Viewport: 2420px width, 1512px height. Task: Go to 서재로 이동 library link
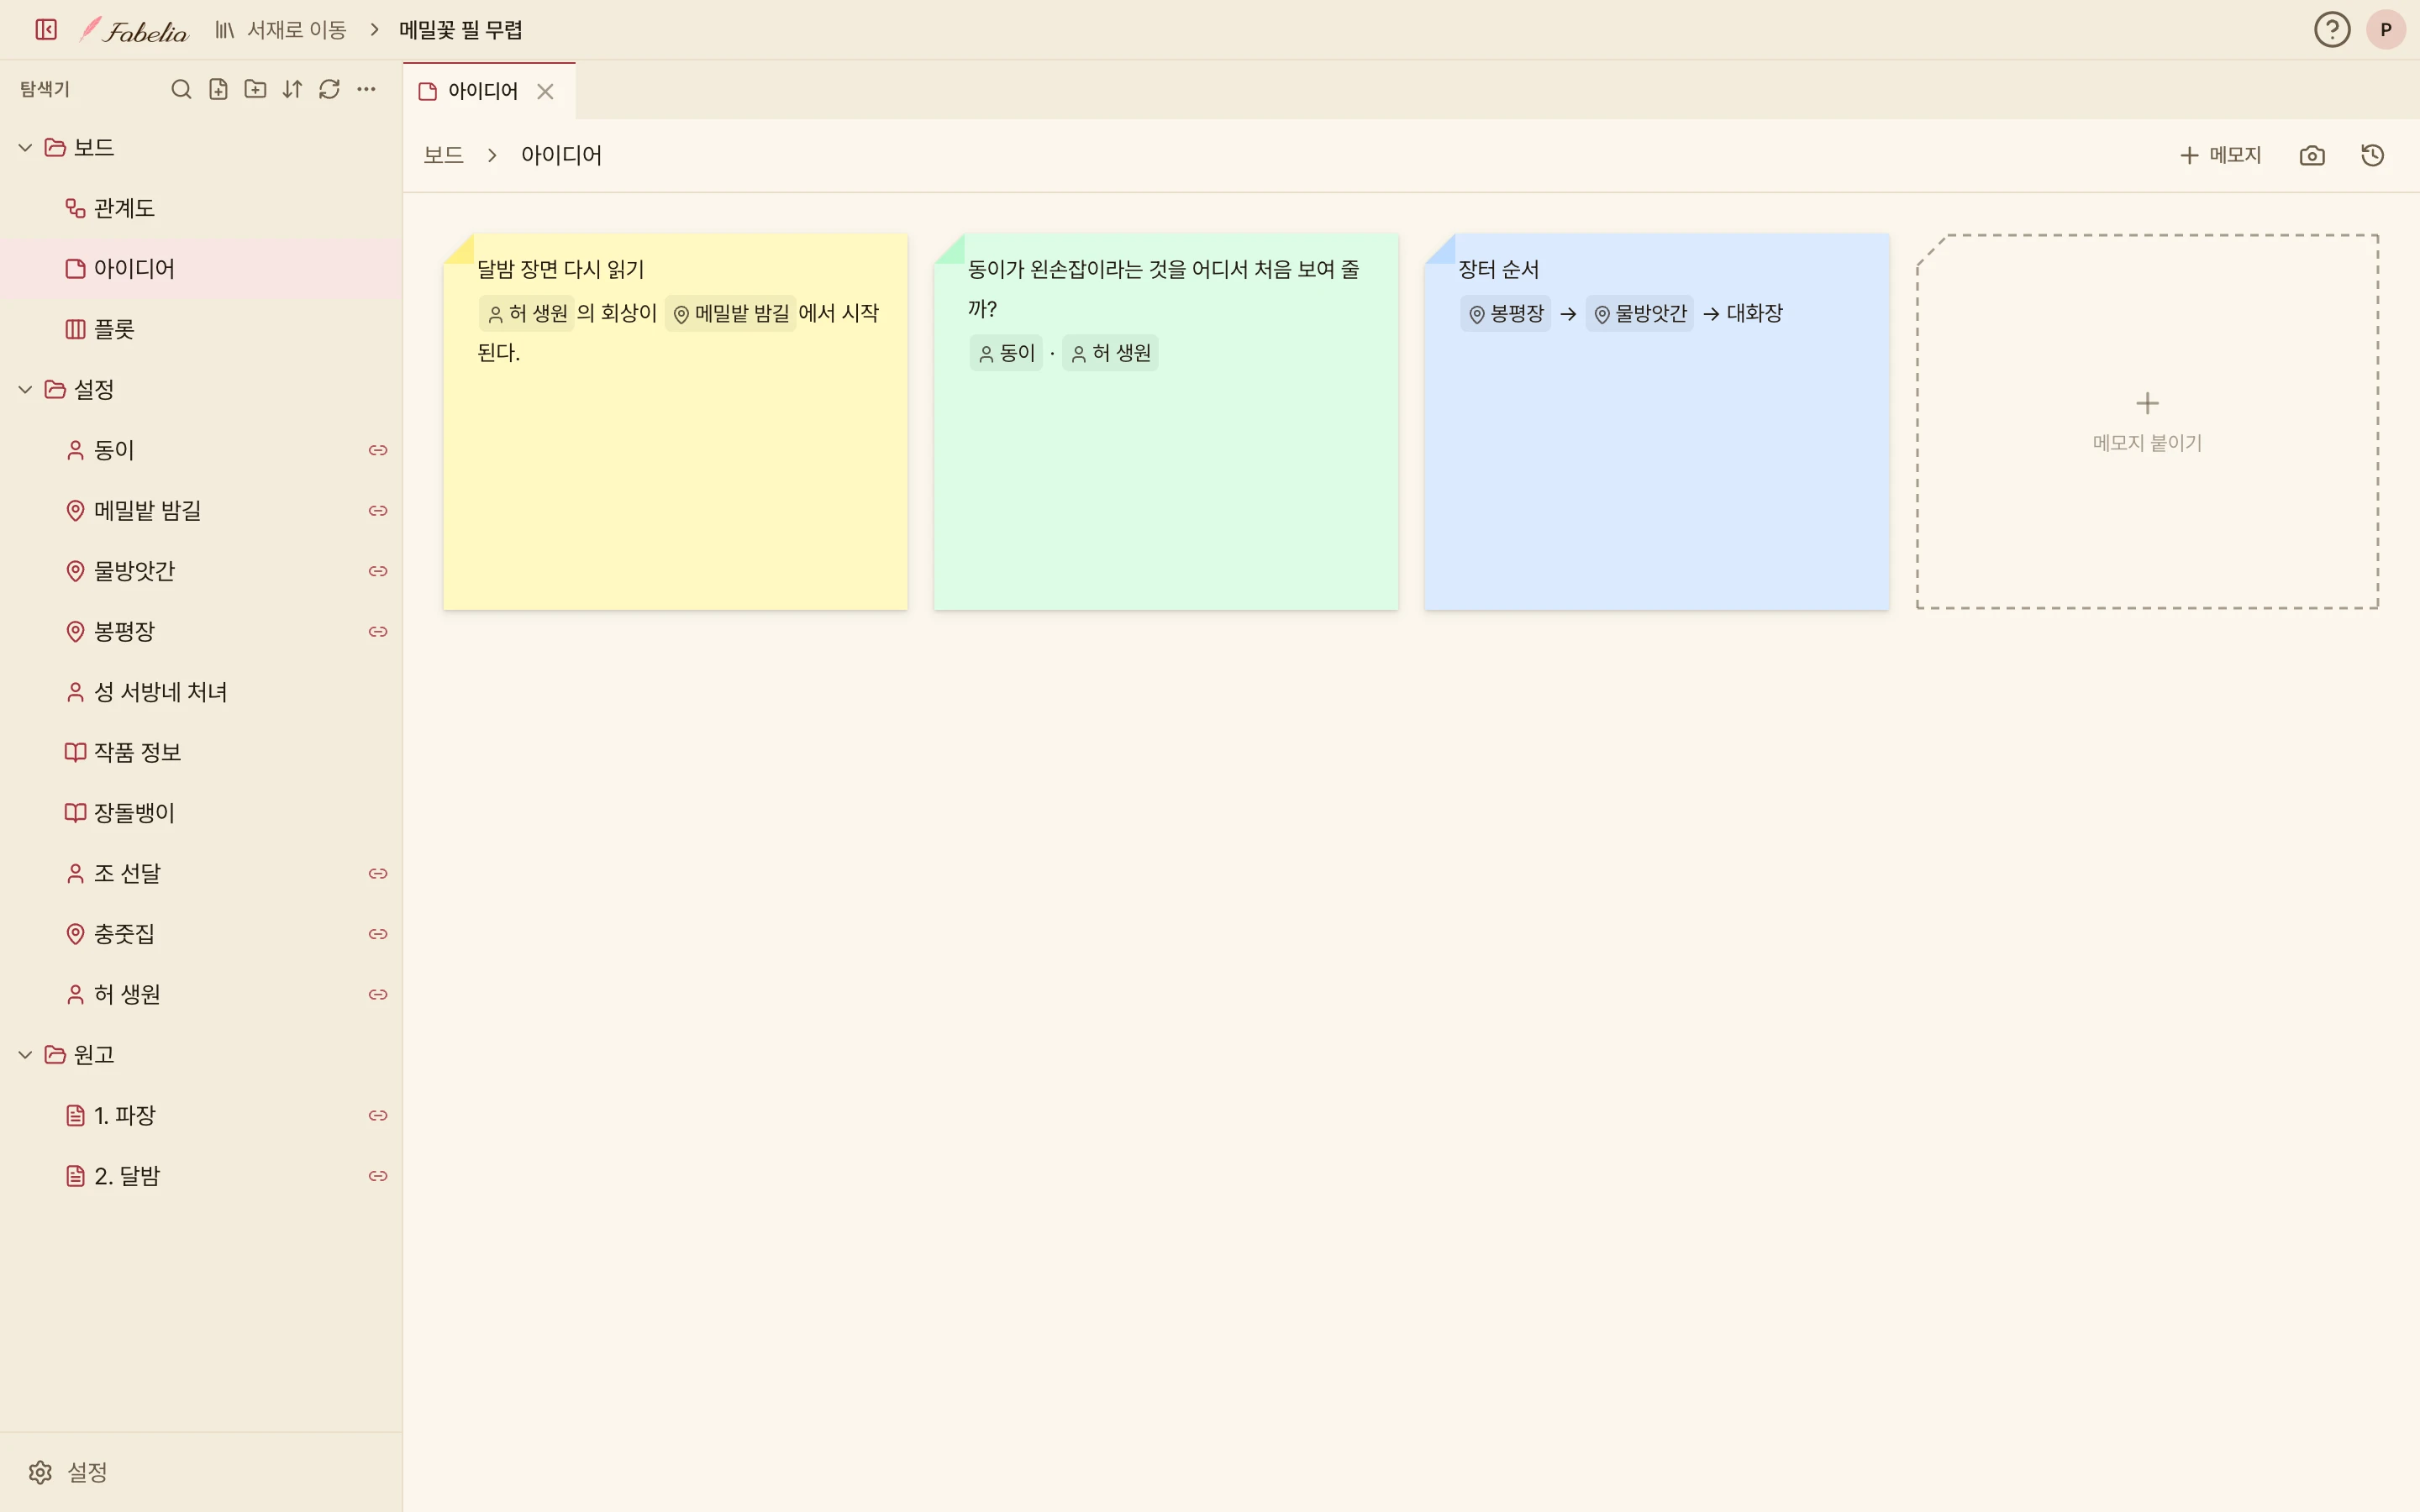click(281, 30)
